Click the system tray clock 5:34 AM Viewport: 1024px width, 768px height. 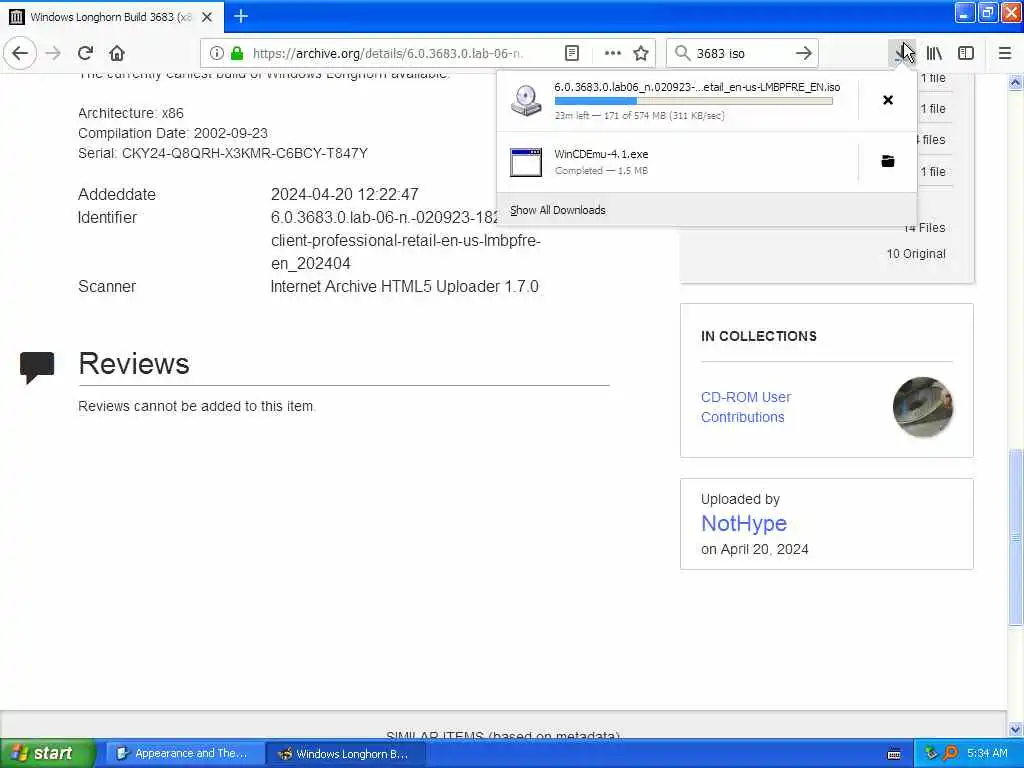tap(987, 753)
